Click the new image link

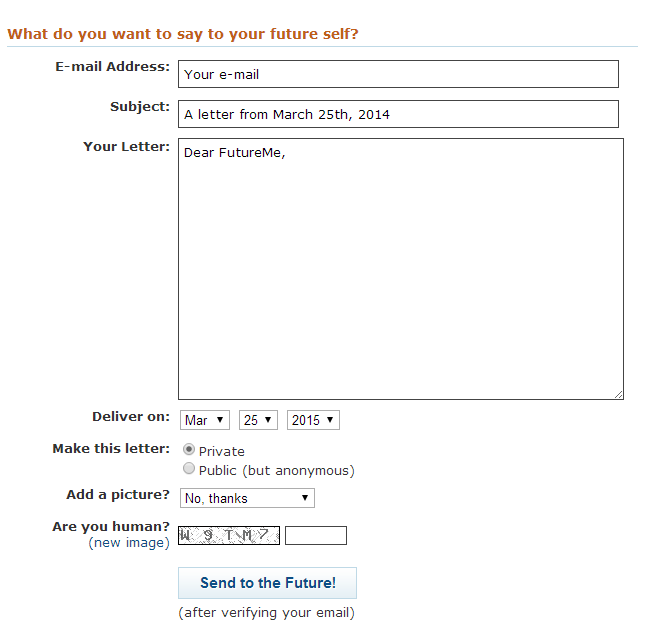[129, 543]
